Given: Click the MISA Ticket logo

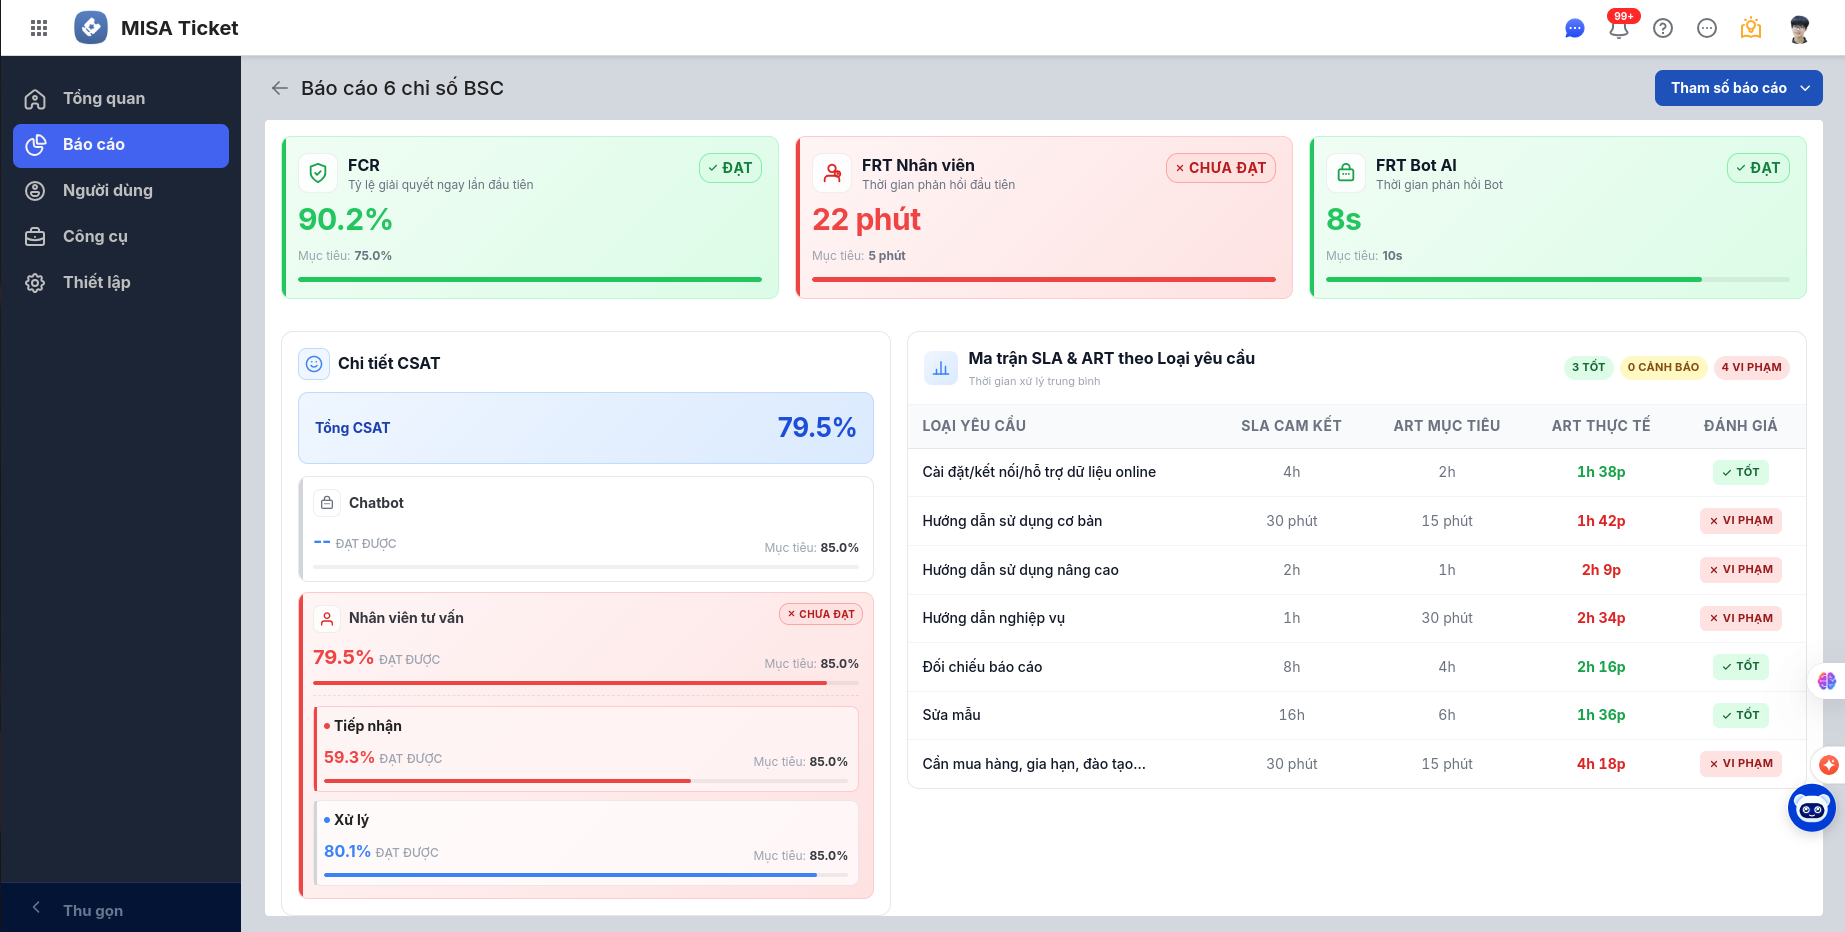Looking at the screenshot, I should [91, 28].
